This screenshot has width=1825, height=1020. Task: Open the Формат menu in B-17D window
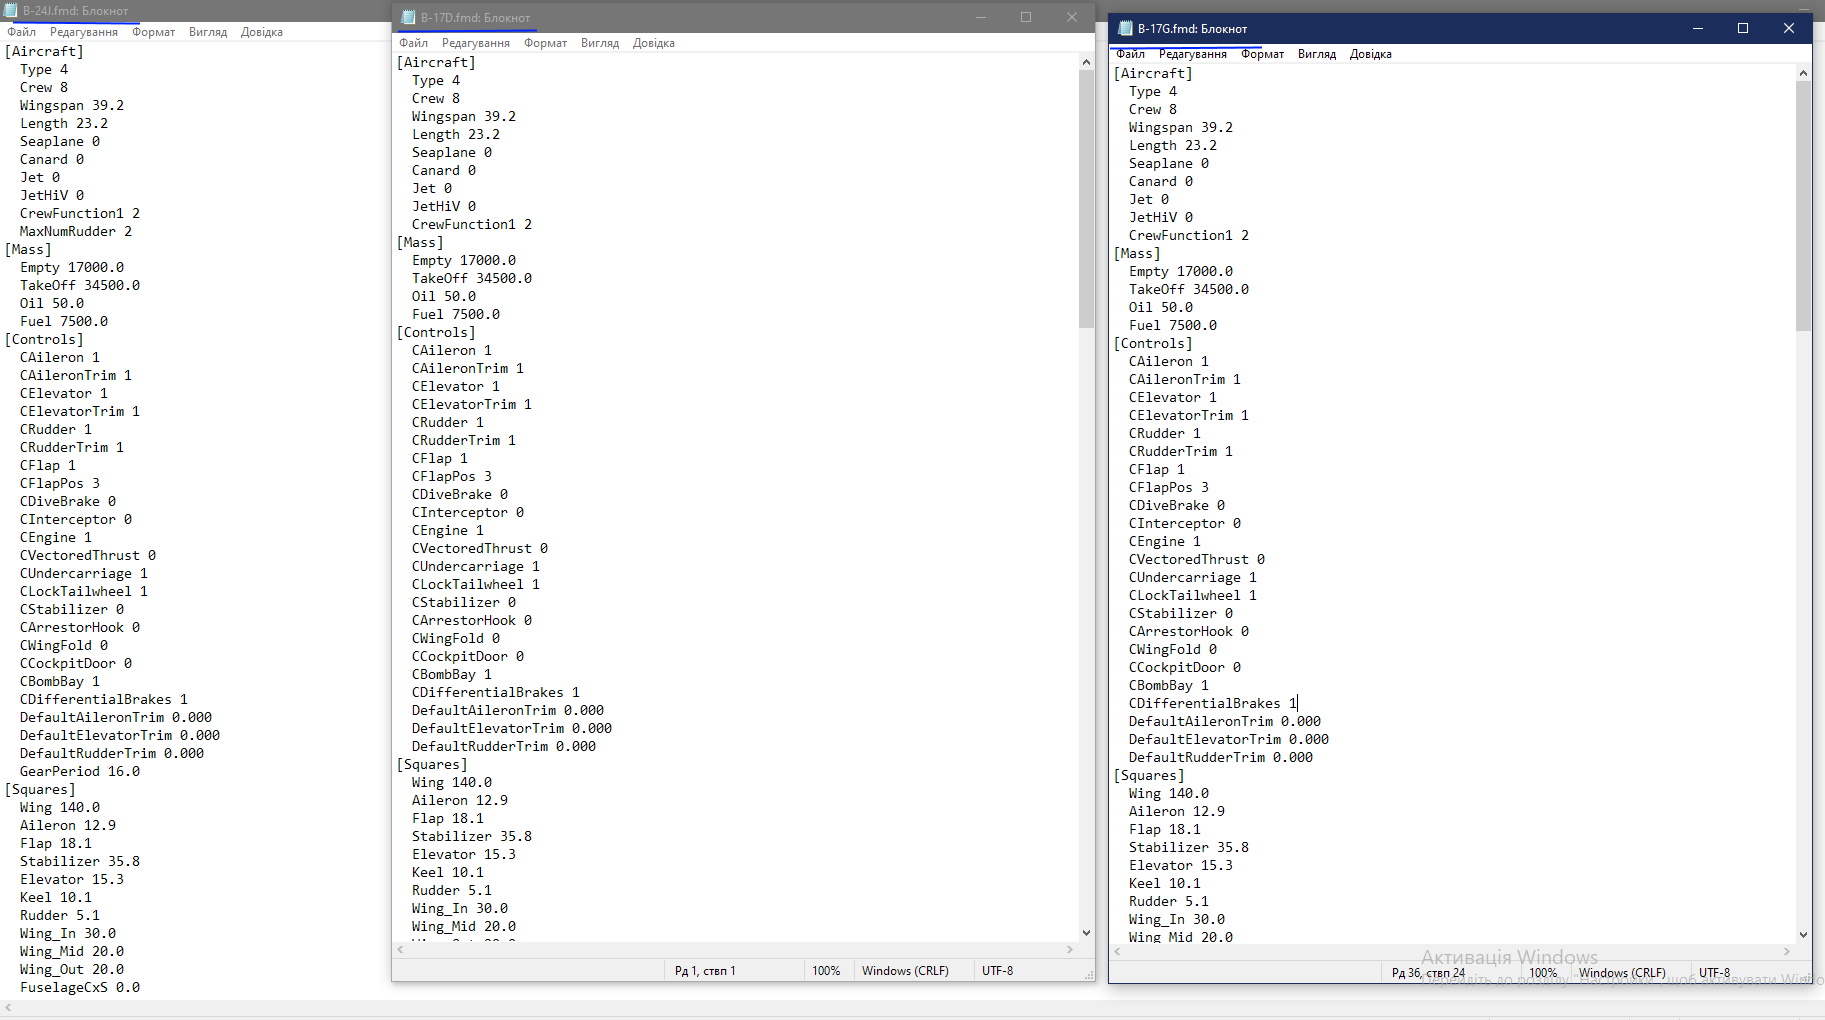click(x=545, y=43)
